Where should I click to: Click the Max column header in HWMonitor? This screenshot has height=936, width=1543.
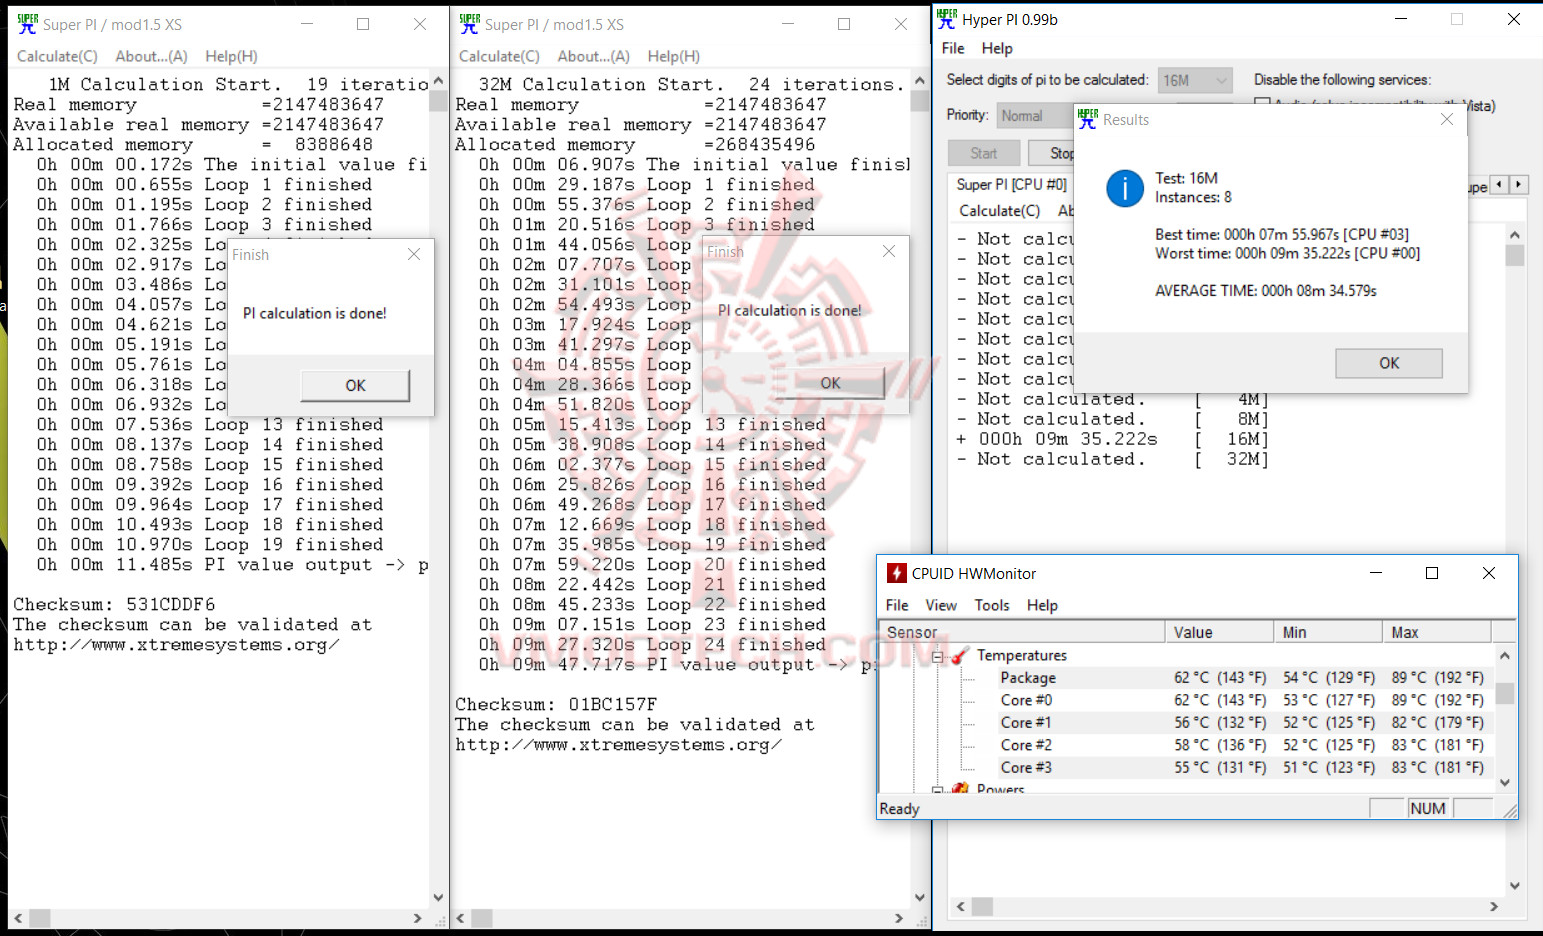point(1436,632)
